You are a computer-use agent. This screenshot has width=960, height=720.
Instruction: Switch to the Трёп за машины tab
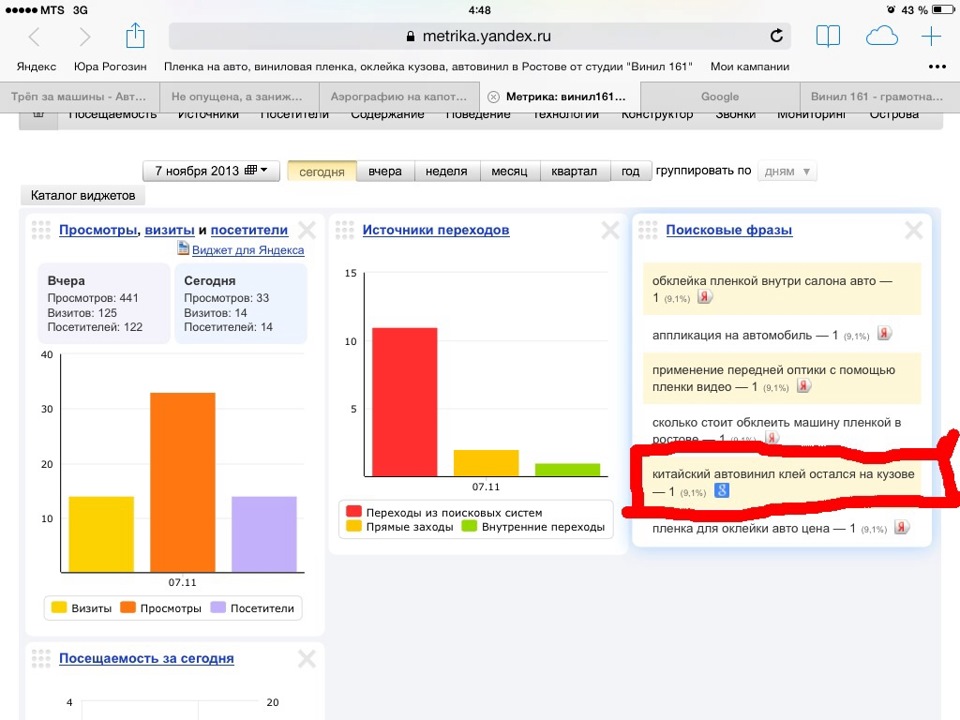click(x=80, y=97)
